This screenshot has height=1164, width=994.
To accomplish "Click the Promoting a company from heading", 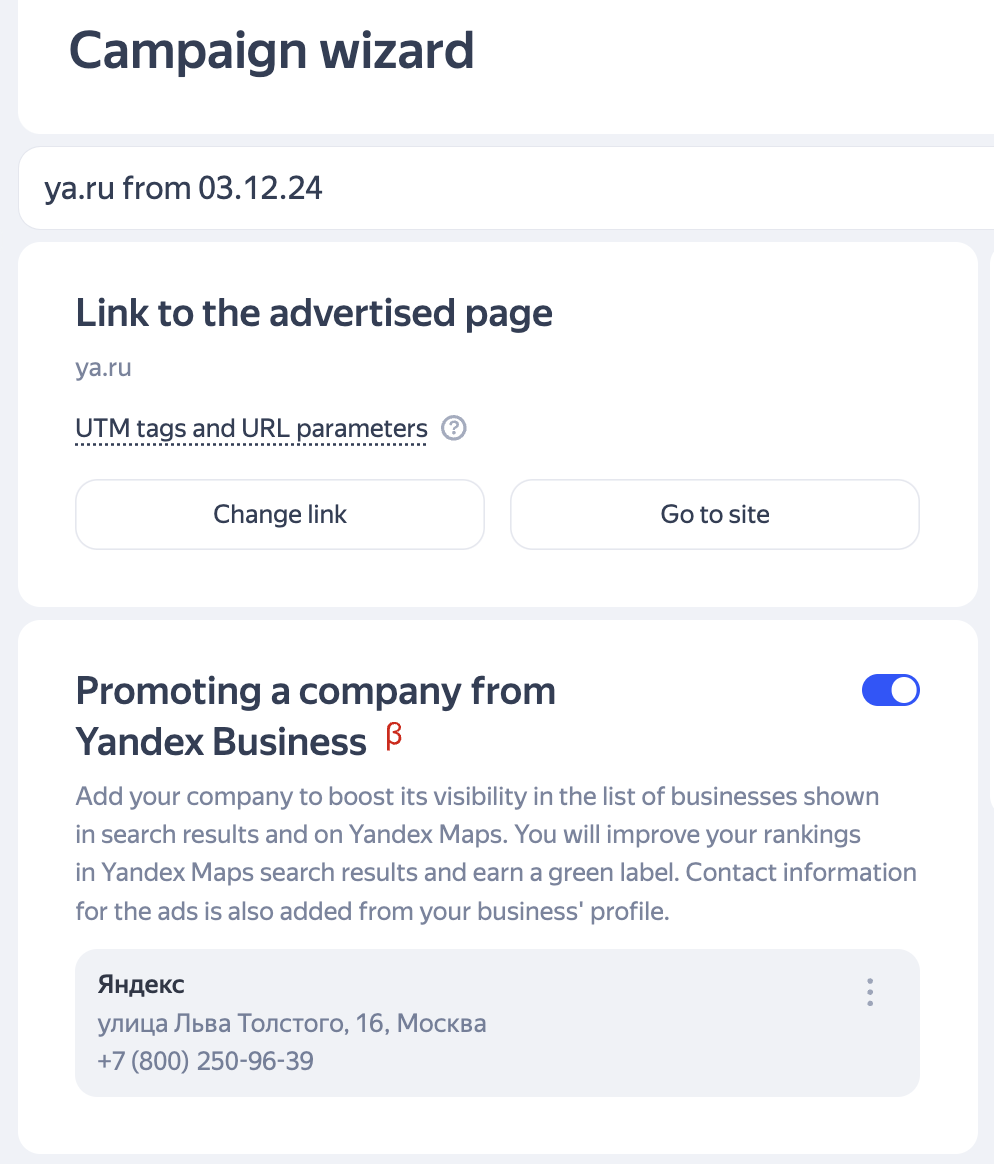I will [315, 691].
